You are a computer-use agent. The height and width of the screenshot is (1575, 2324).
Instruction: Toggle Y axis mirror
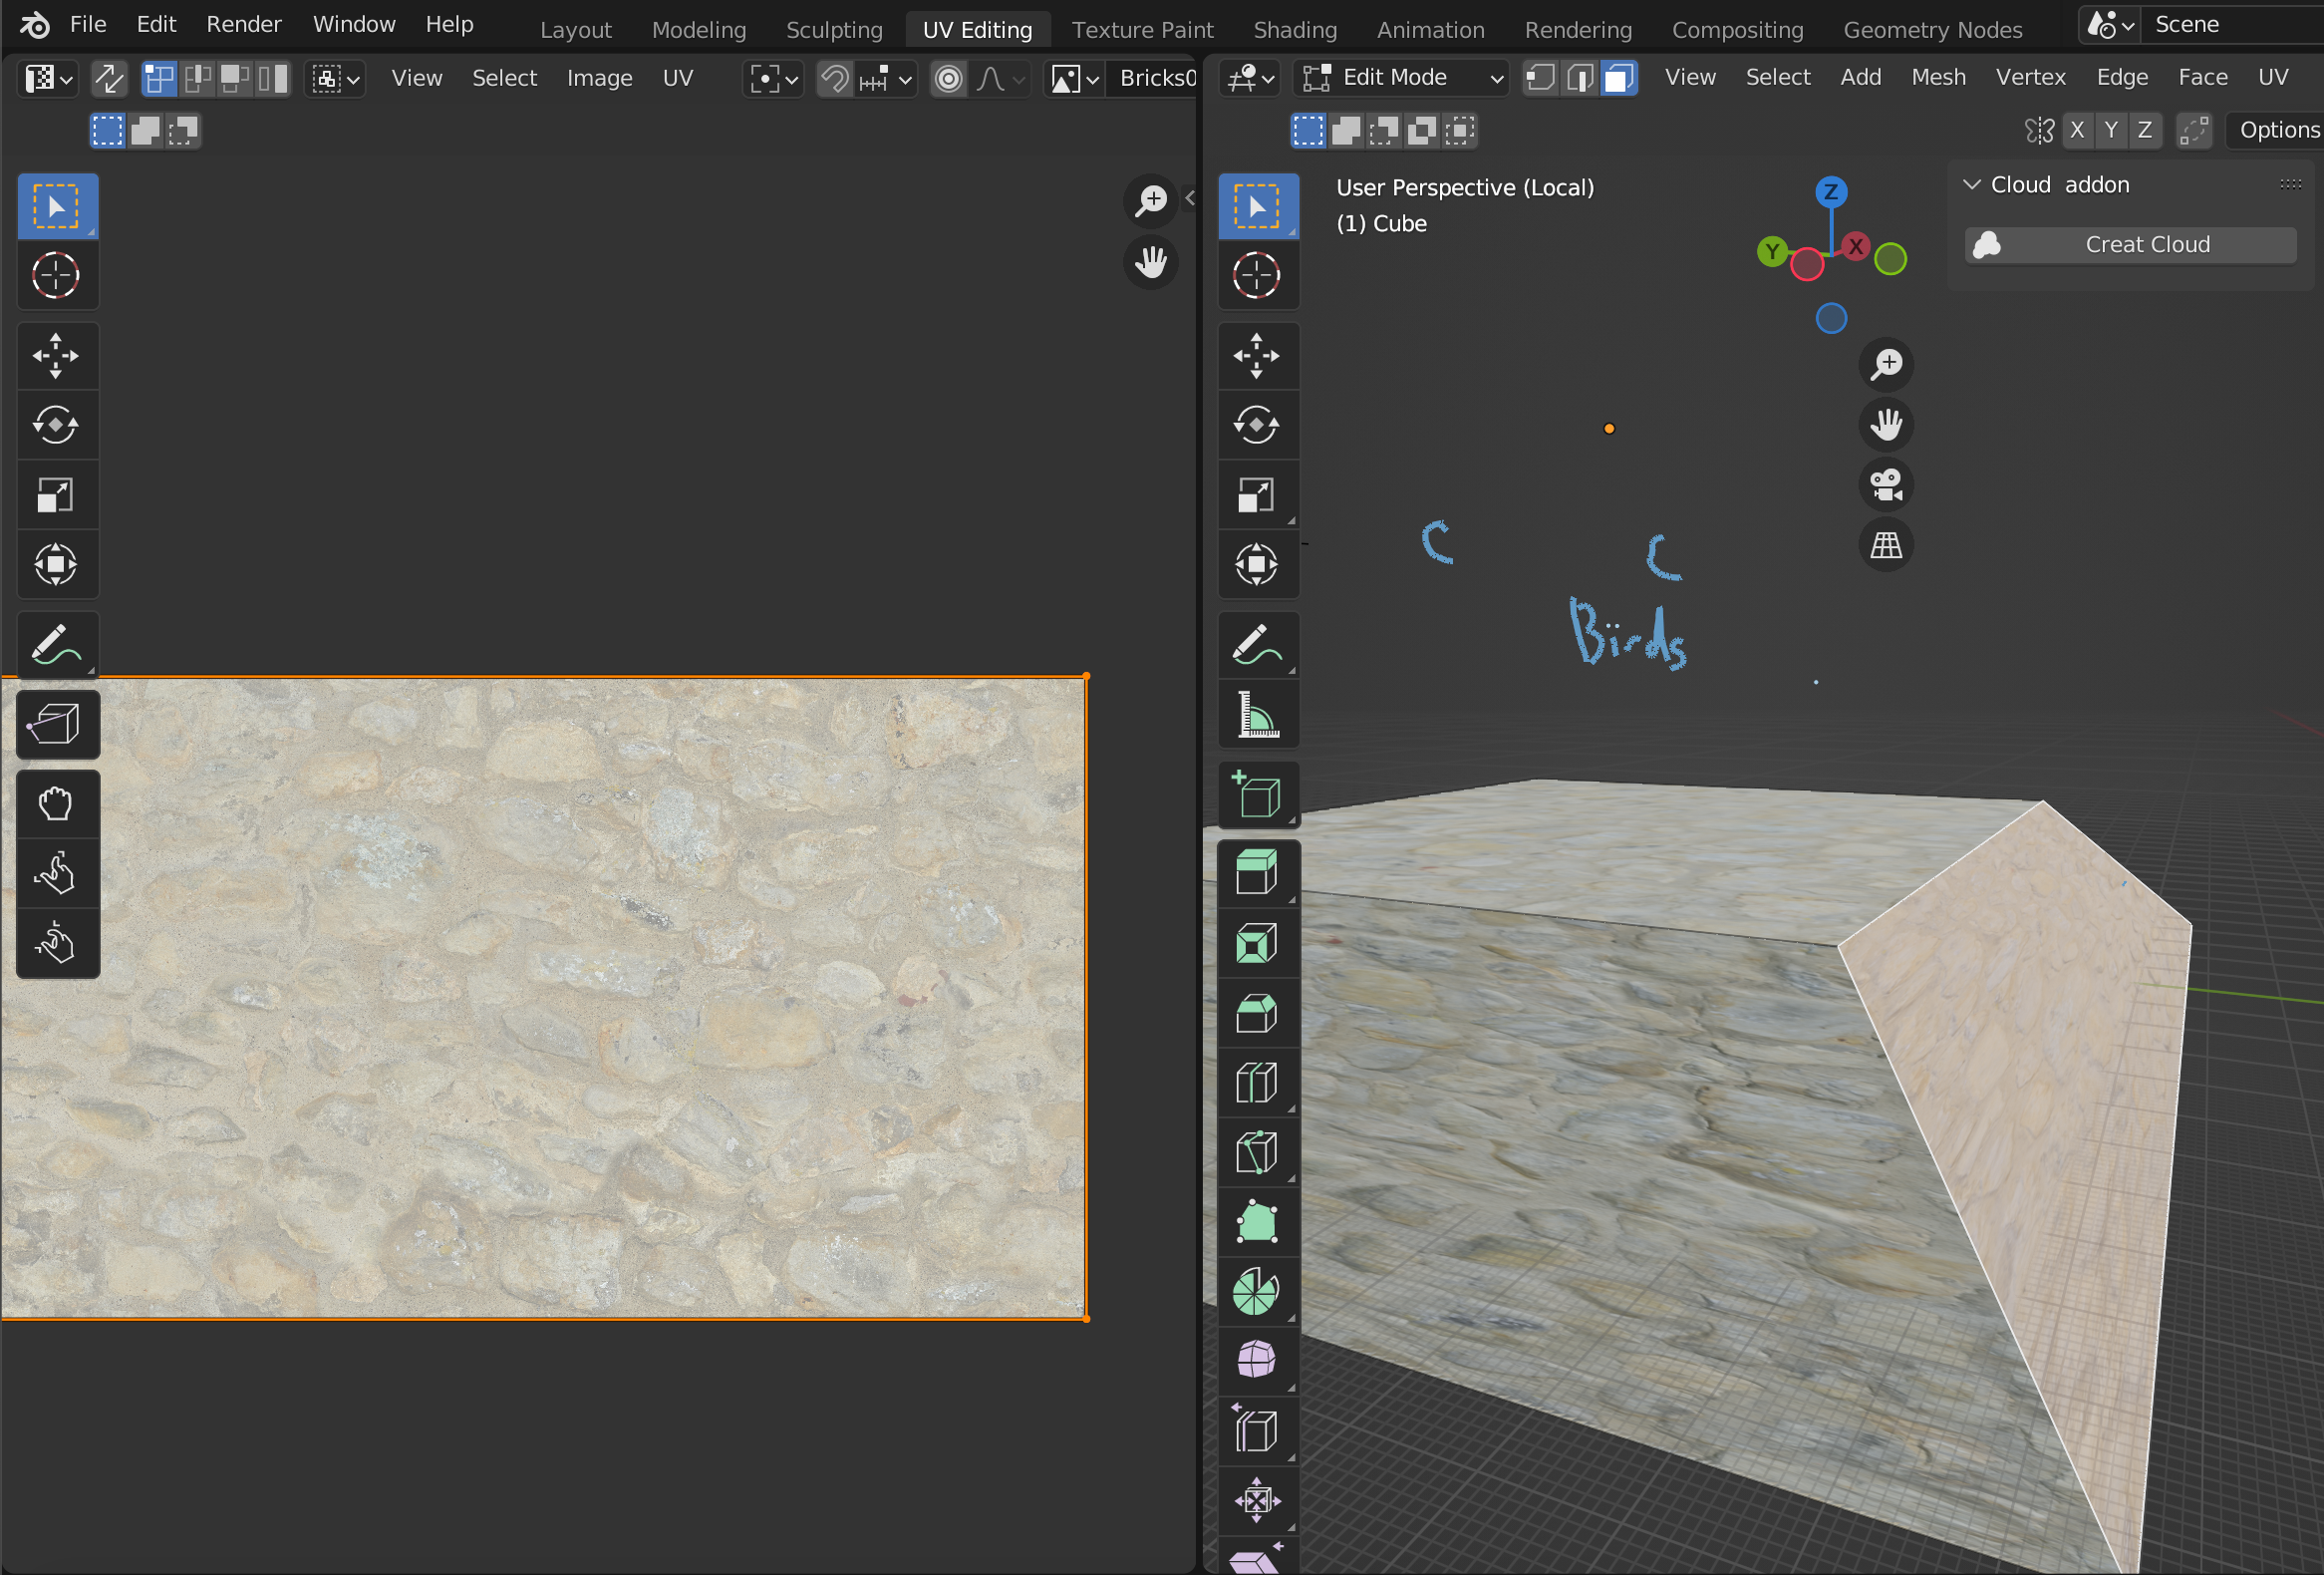pyautogui.click(x=2111, y=130)
